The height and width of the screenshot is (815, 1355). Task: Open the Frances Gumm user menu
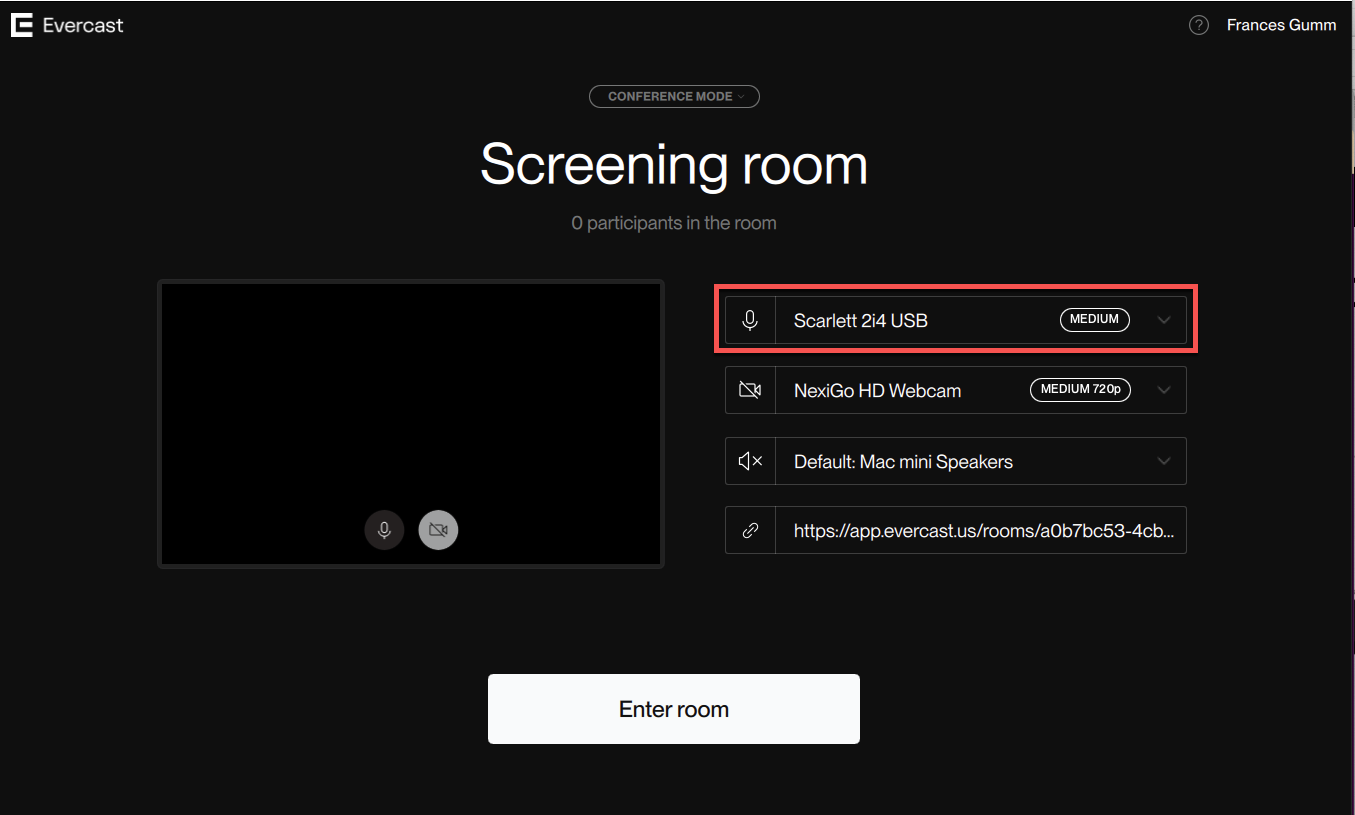click(x=1281, y=25)
